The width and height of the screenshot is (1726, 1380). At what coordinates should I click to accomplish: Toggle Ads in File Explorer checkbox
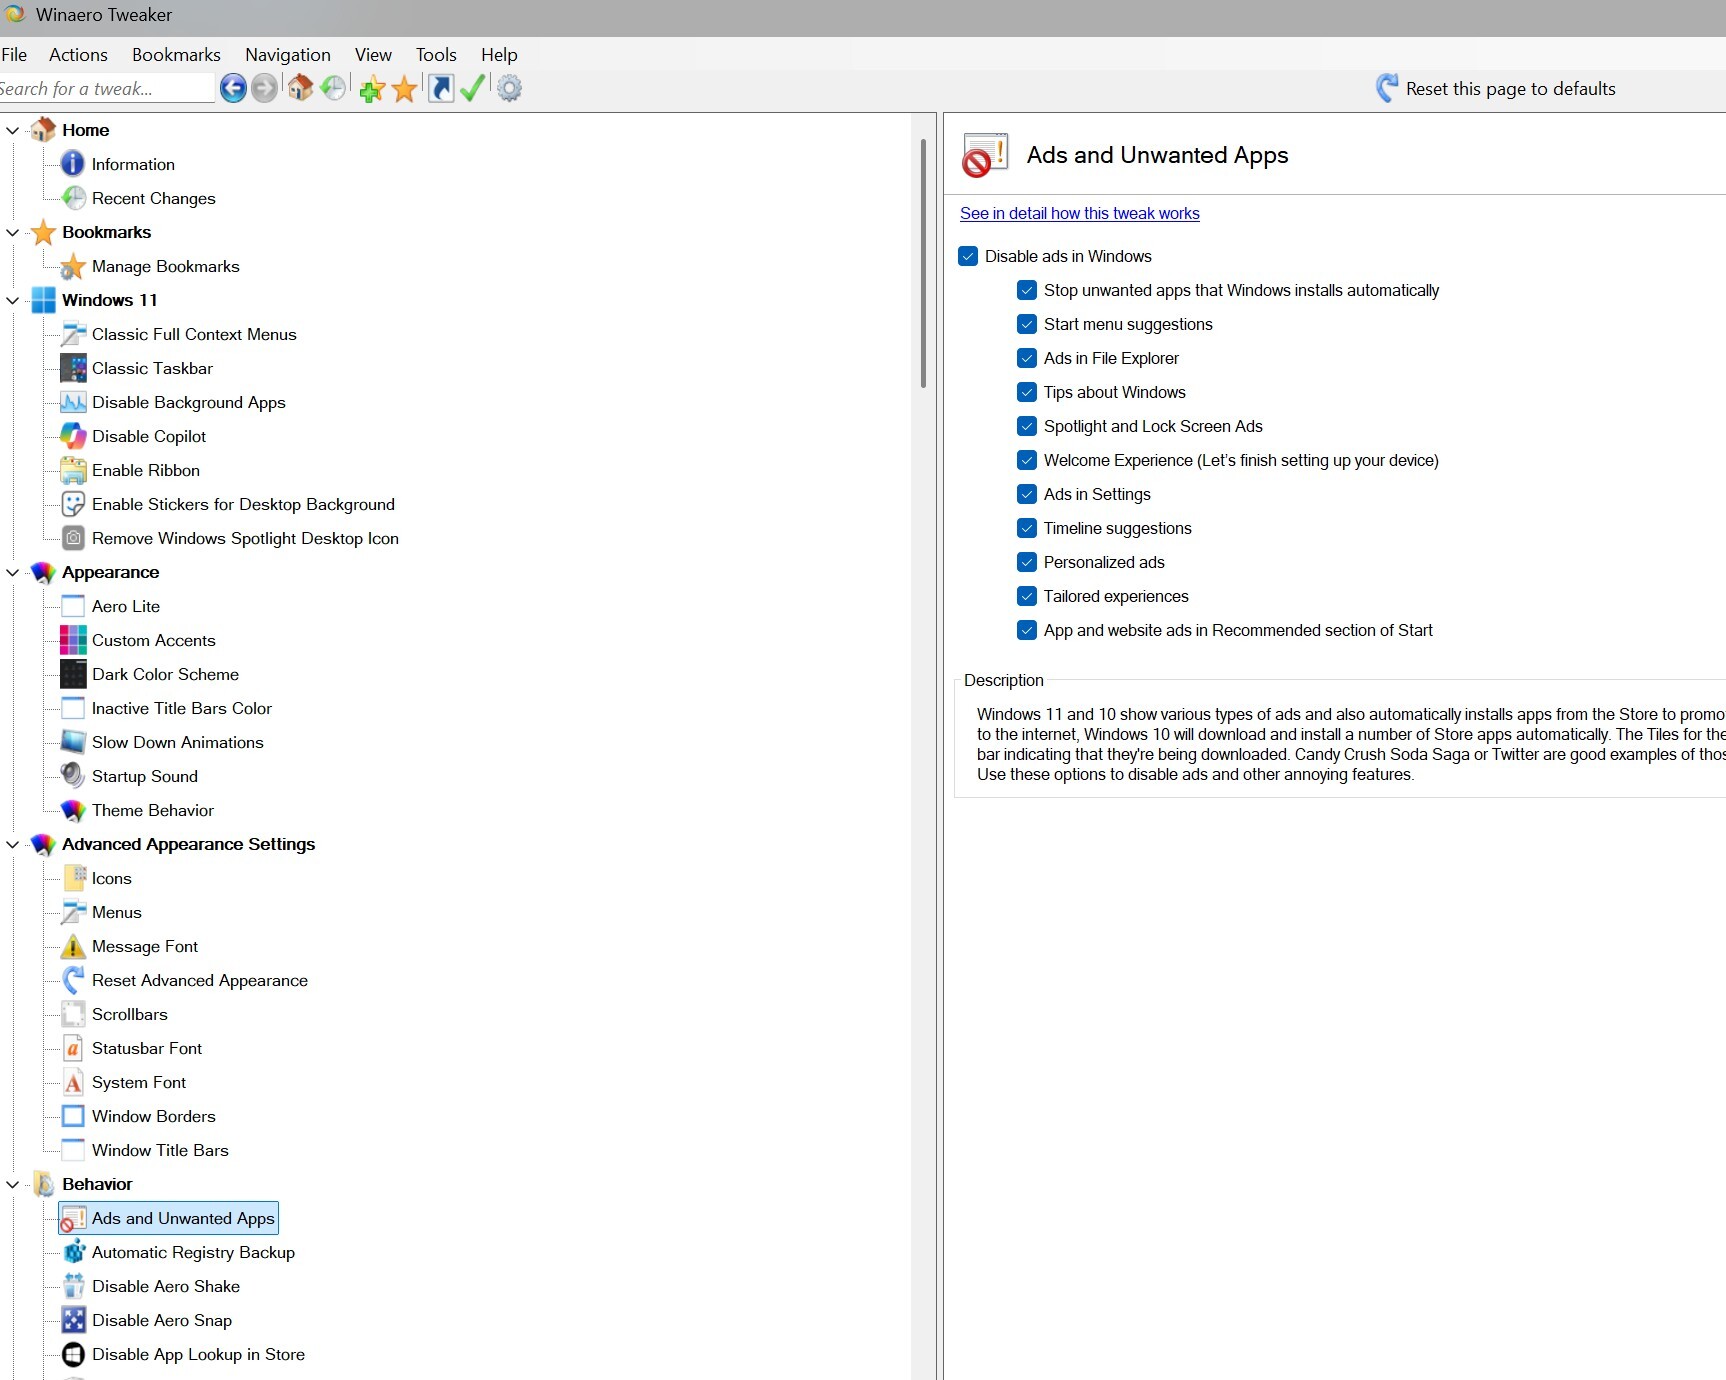point(1027,359)
